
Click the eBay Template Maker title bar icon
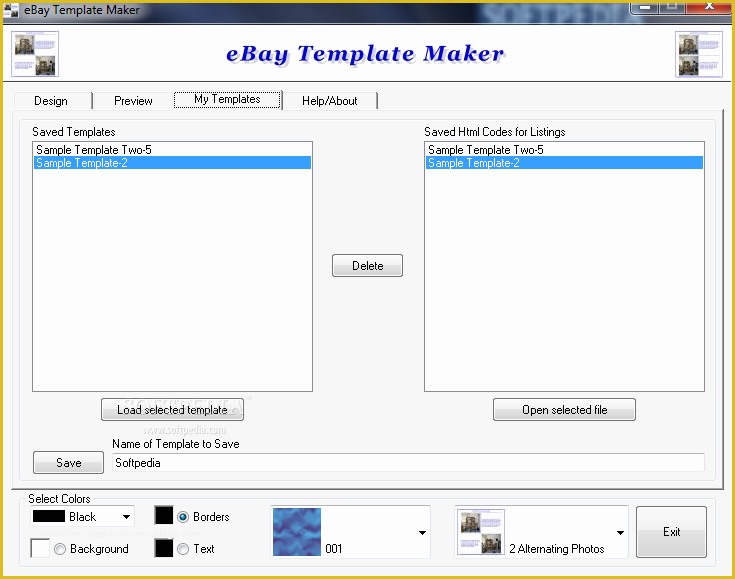[x=10, y=10]
